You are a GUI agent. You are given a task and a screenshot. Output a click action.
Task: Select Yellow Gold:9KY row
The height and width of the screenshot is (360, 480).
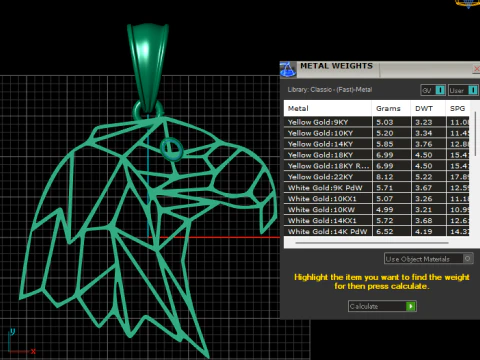click(377, 122)
